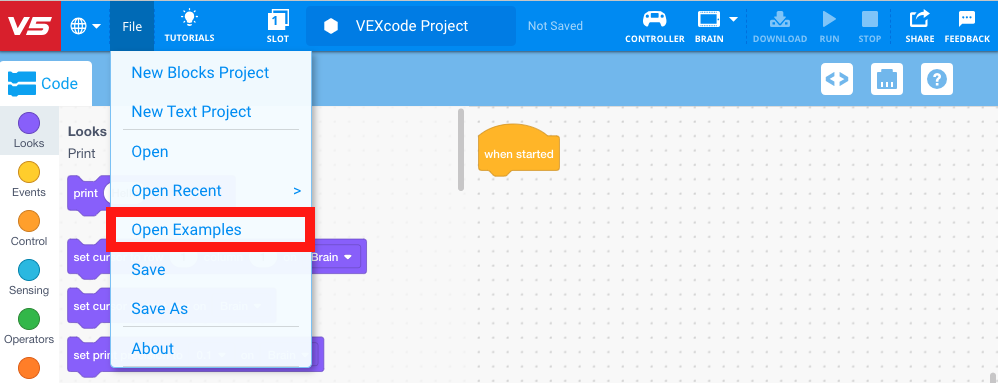Select the purple Looks category circle
The width and height of the screenshot is (998, 383).
pyautogui.click(x=29, y=123)
